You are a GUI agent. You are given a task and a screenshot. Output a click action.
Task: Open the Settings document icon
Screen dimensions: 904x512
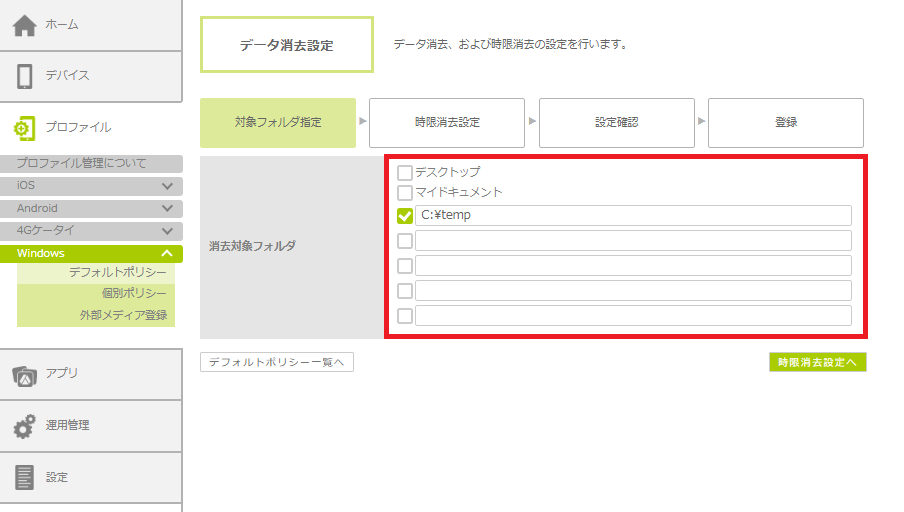pos(25,477)
